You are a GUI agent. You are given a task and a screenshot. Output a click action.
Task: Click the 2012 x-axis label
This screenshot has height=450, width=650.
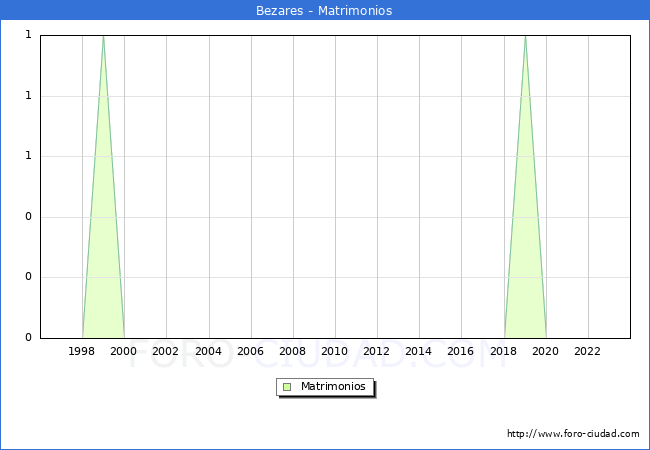coord(376,351)
